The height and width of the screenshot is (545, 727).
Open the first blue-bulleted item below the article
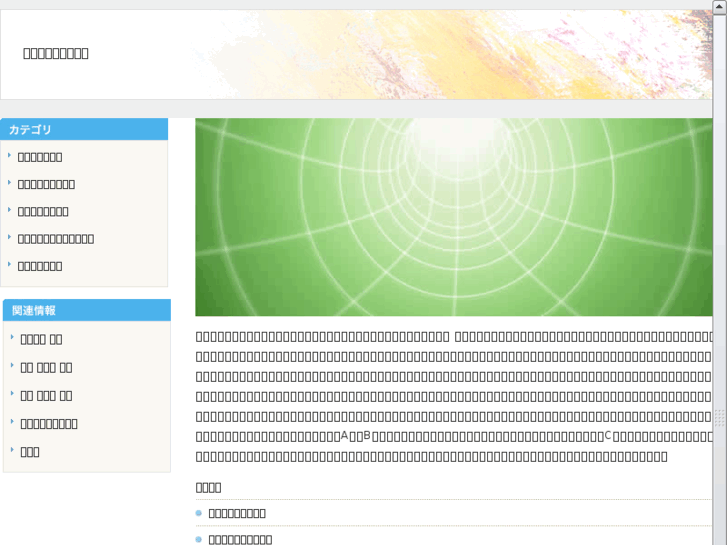pyautogui.click(x=237, y=513)
